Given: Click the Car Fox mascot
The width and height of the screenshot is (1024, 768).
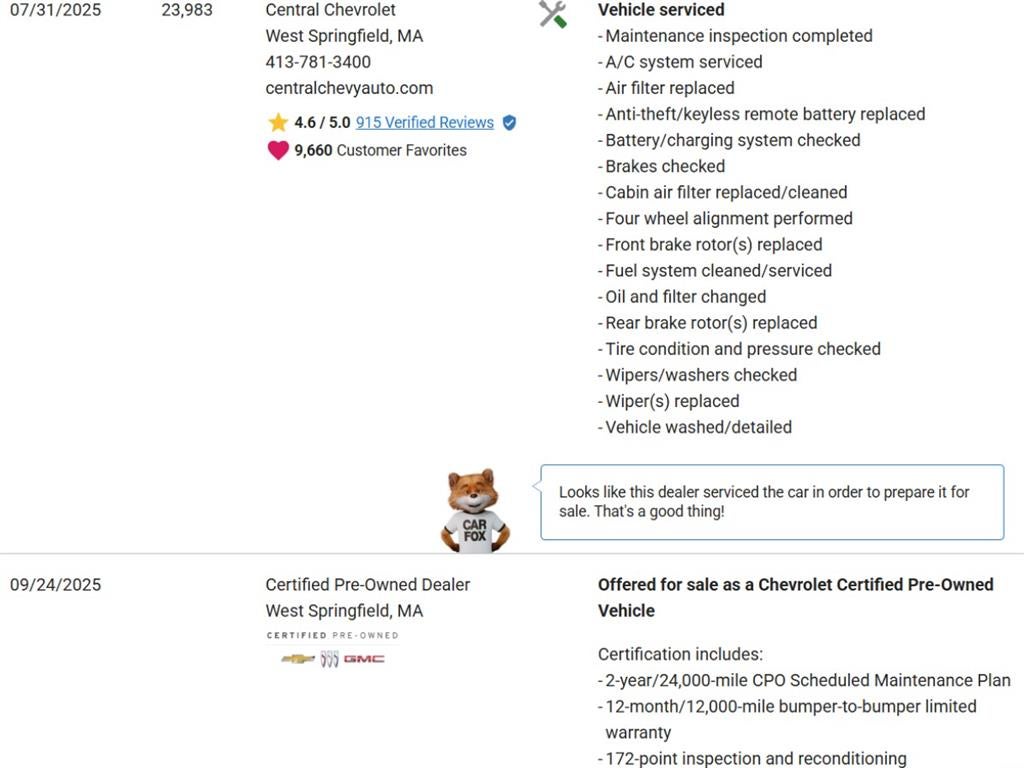Looking at the screenshot, I should point(475,510).
